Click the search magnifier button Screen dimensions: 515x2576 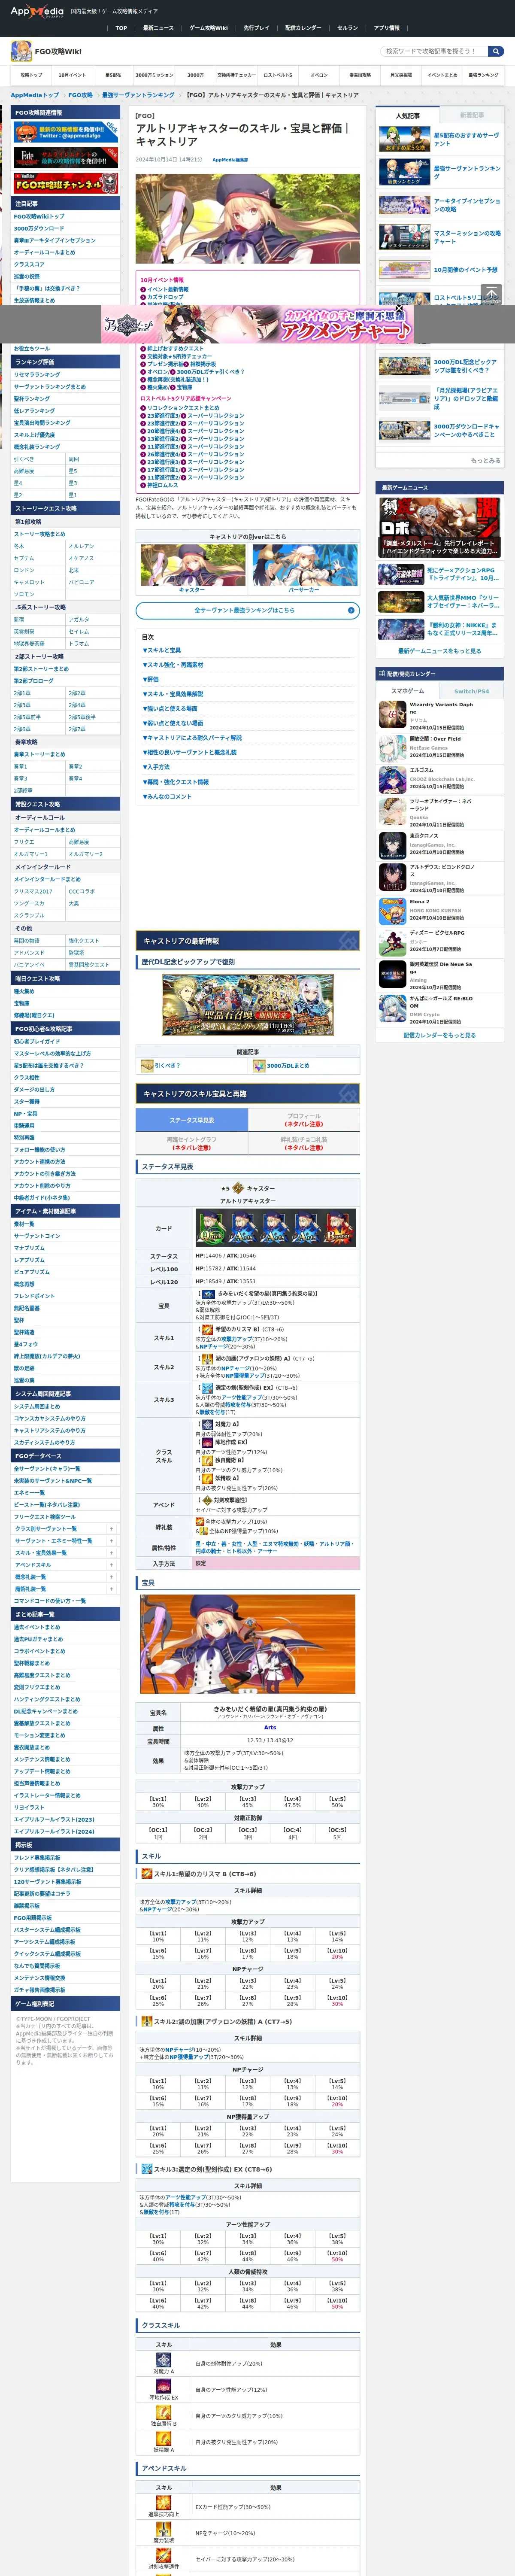coord(496,51)
